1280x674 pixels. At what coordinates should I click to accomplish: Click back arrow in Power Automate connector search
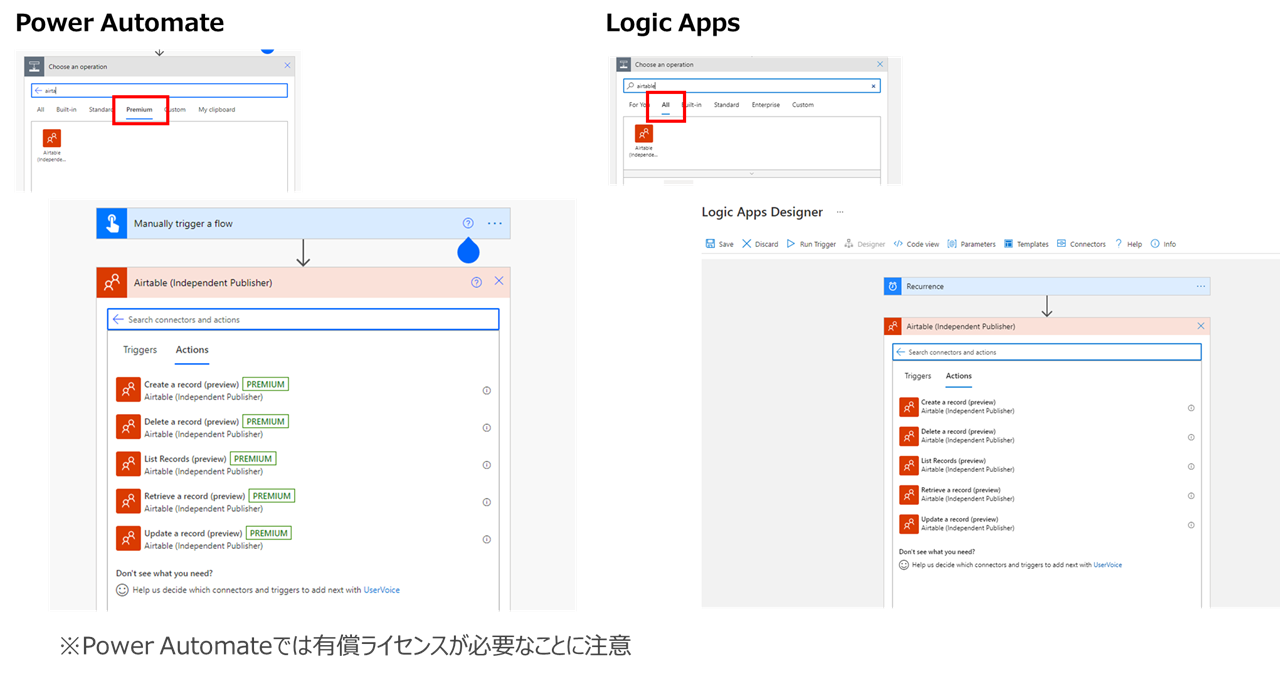point(118,319)
